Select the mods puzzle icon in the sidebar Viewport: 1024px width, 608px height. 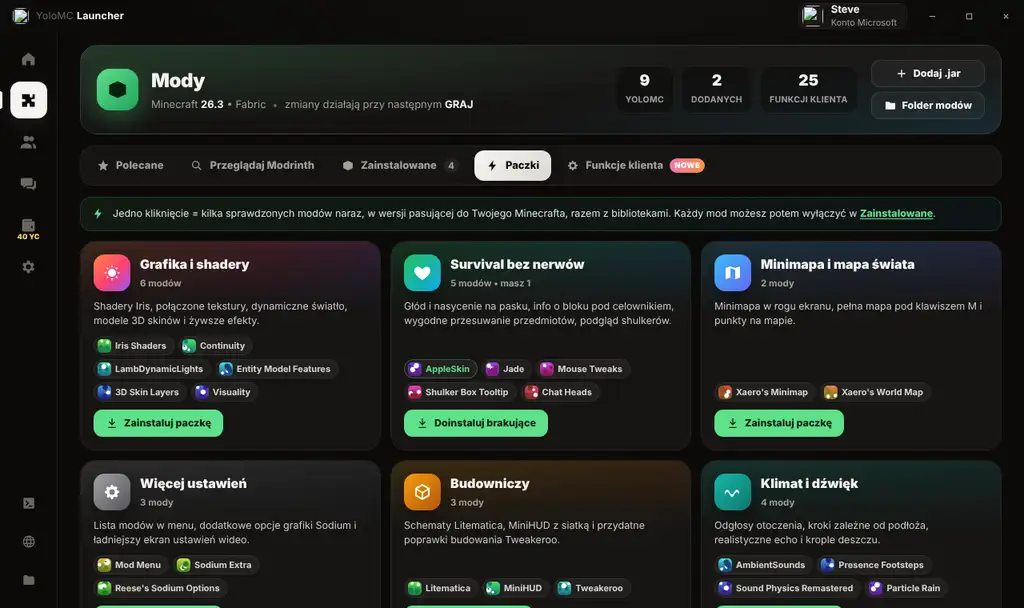pyautogui.click(x=29, y=100)
